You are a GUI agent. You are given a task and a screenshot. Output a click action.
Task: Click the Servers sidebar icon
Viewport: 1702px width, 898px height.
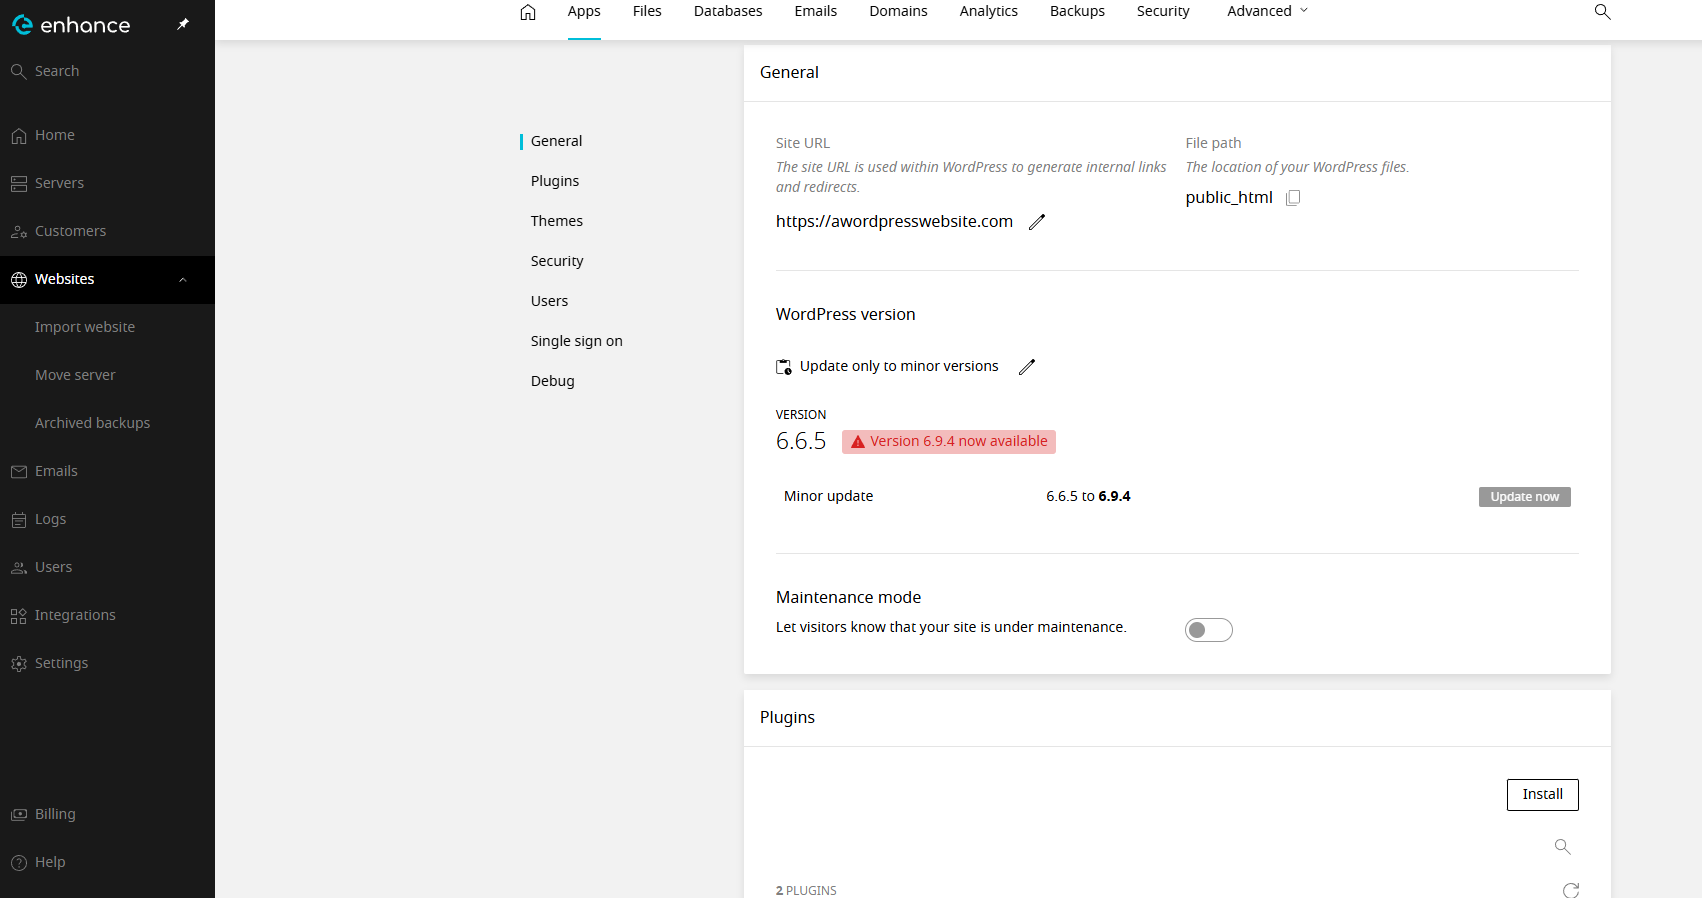tap(19, 184)
